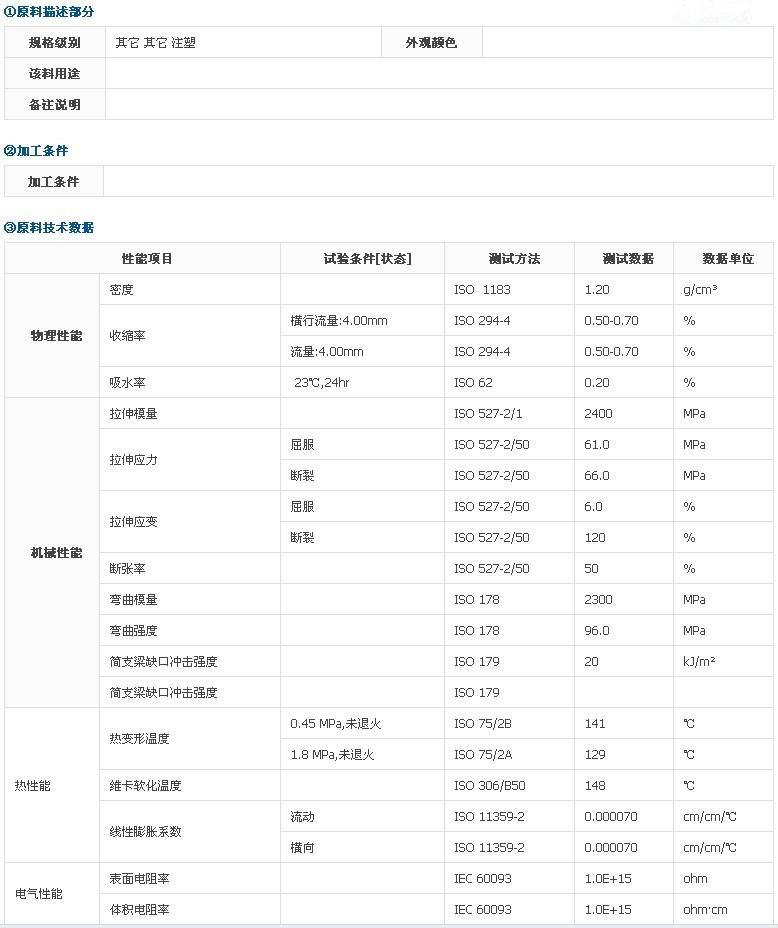This screenshot has height=928, width=778.
Task: Click the ②加工条件 section heading
Action: click(x=36, y=151)
